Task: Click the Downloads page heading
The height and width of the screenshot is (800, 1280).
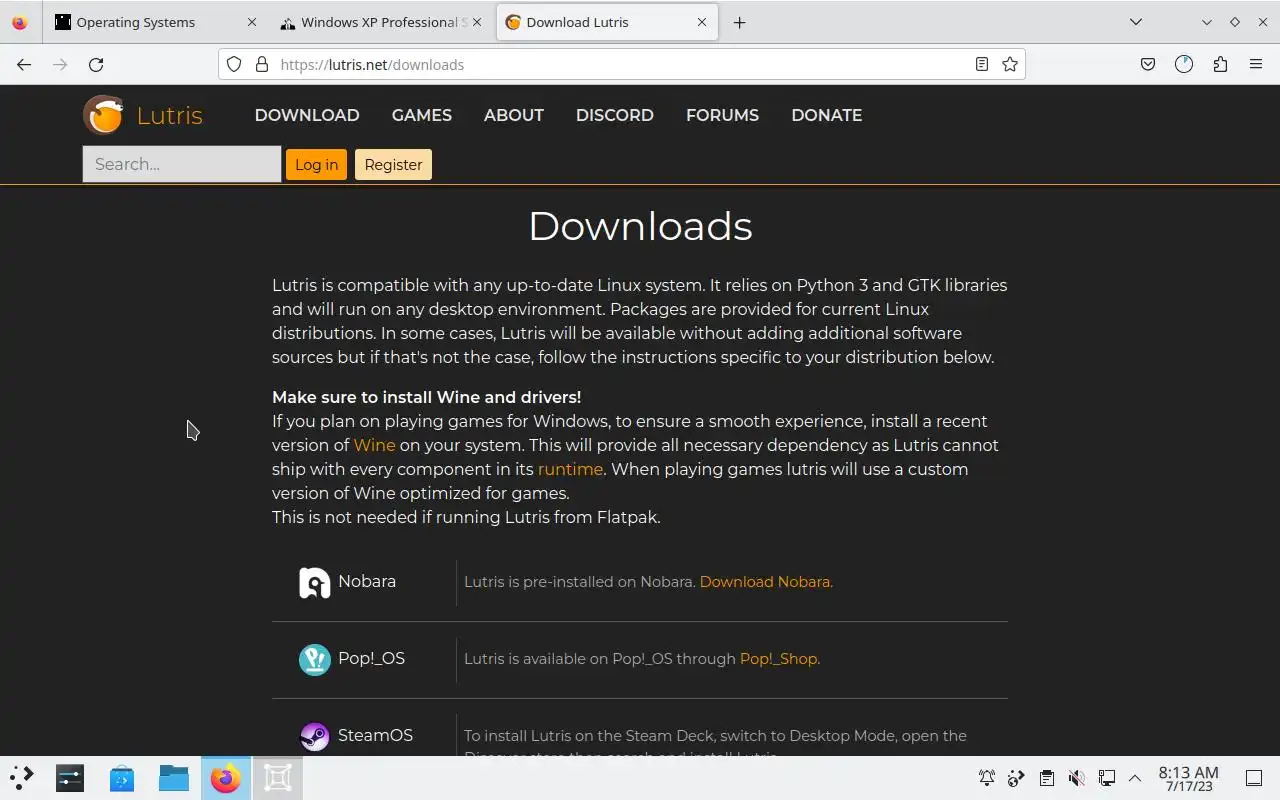Action: pyautogui.click(x=640, y=226)
